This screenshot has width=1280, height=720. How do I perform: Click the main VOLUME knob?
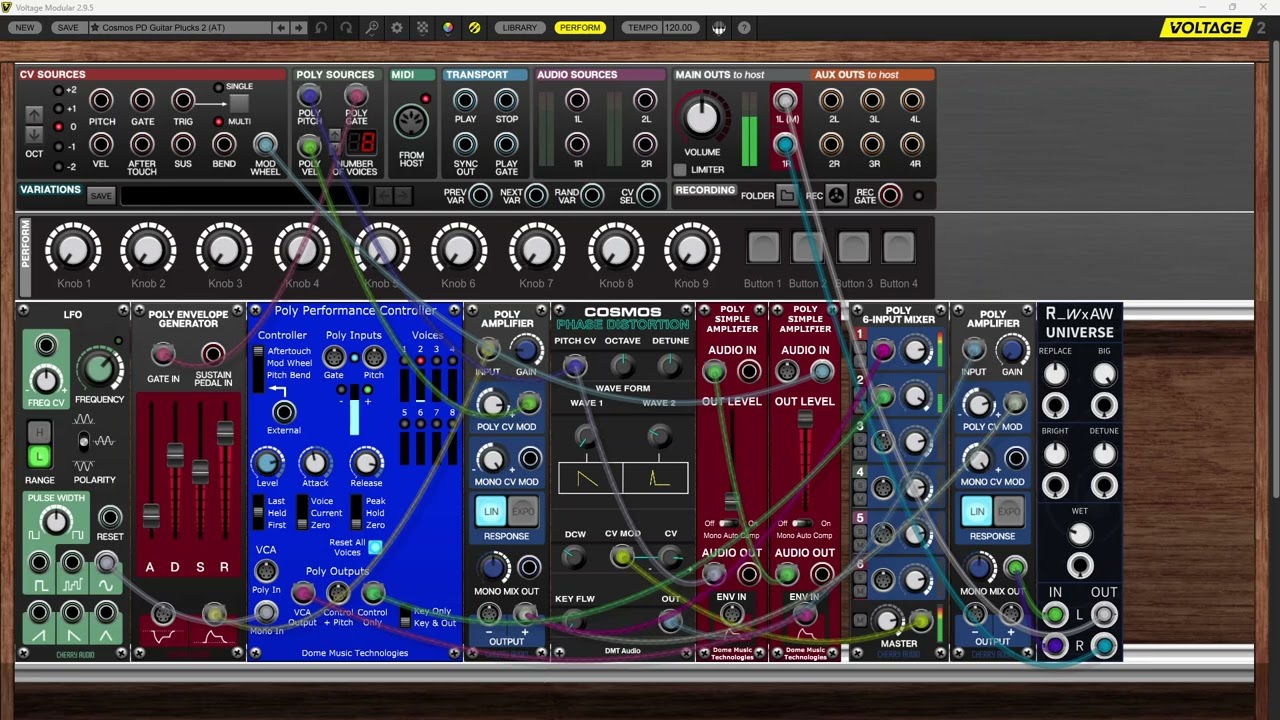pyautogui.click(x=702, y=119)
